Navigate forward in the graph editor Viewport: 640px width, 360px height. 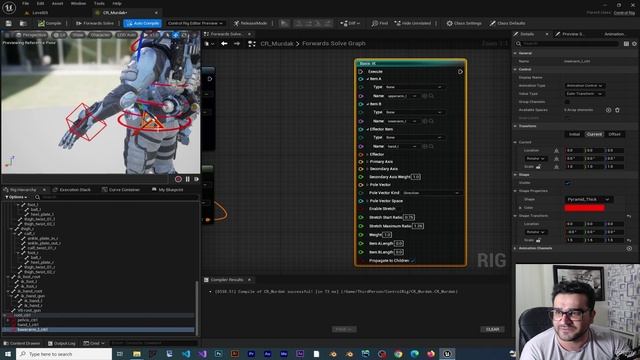[237, 43]
